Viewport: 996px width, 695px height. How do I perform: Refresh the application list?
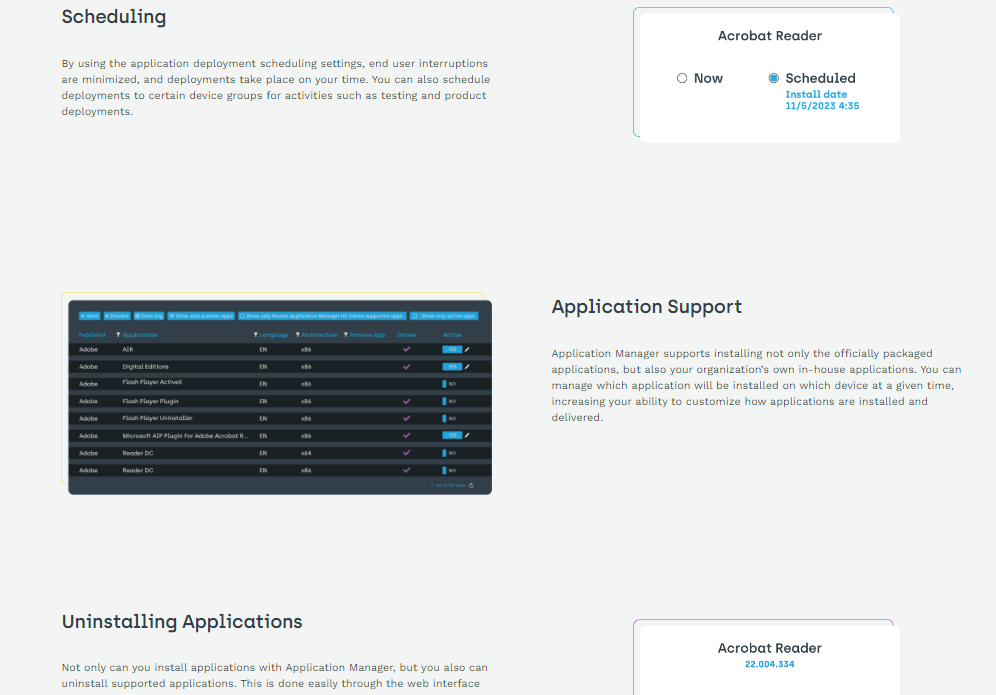[473, 485]
